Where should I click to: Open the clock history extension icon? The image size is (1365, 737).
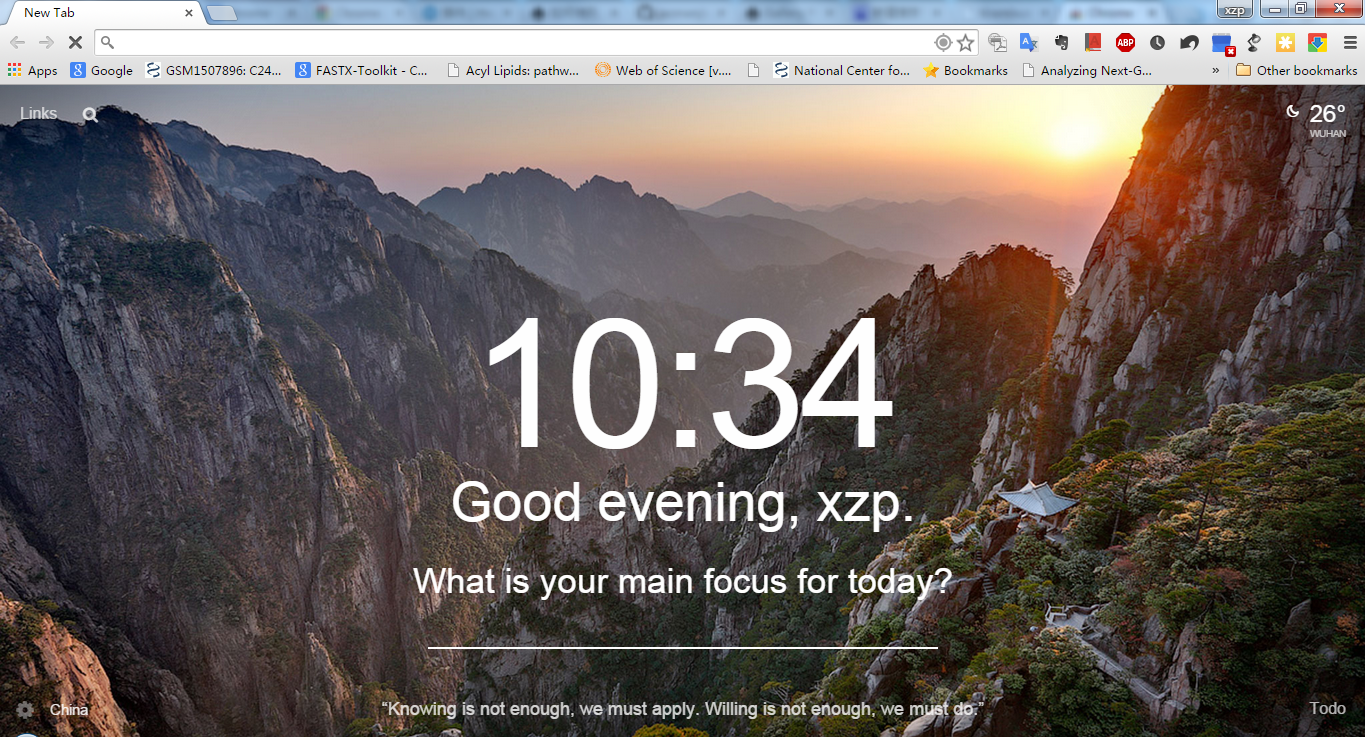coord(1157,42)
